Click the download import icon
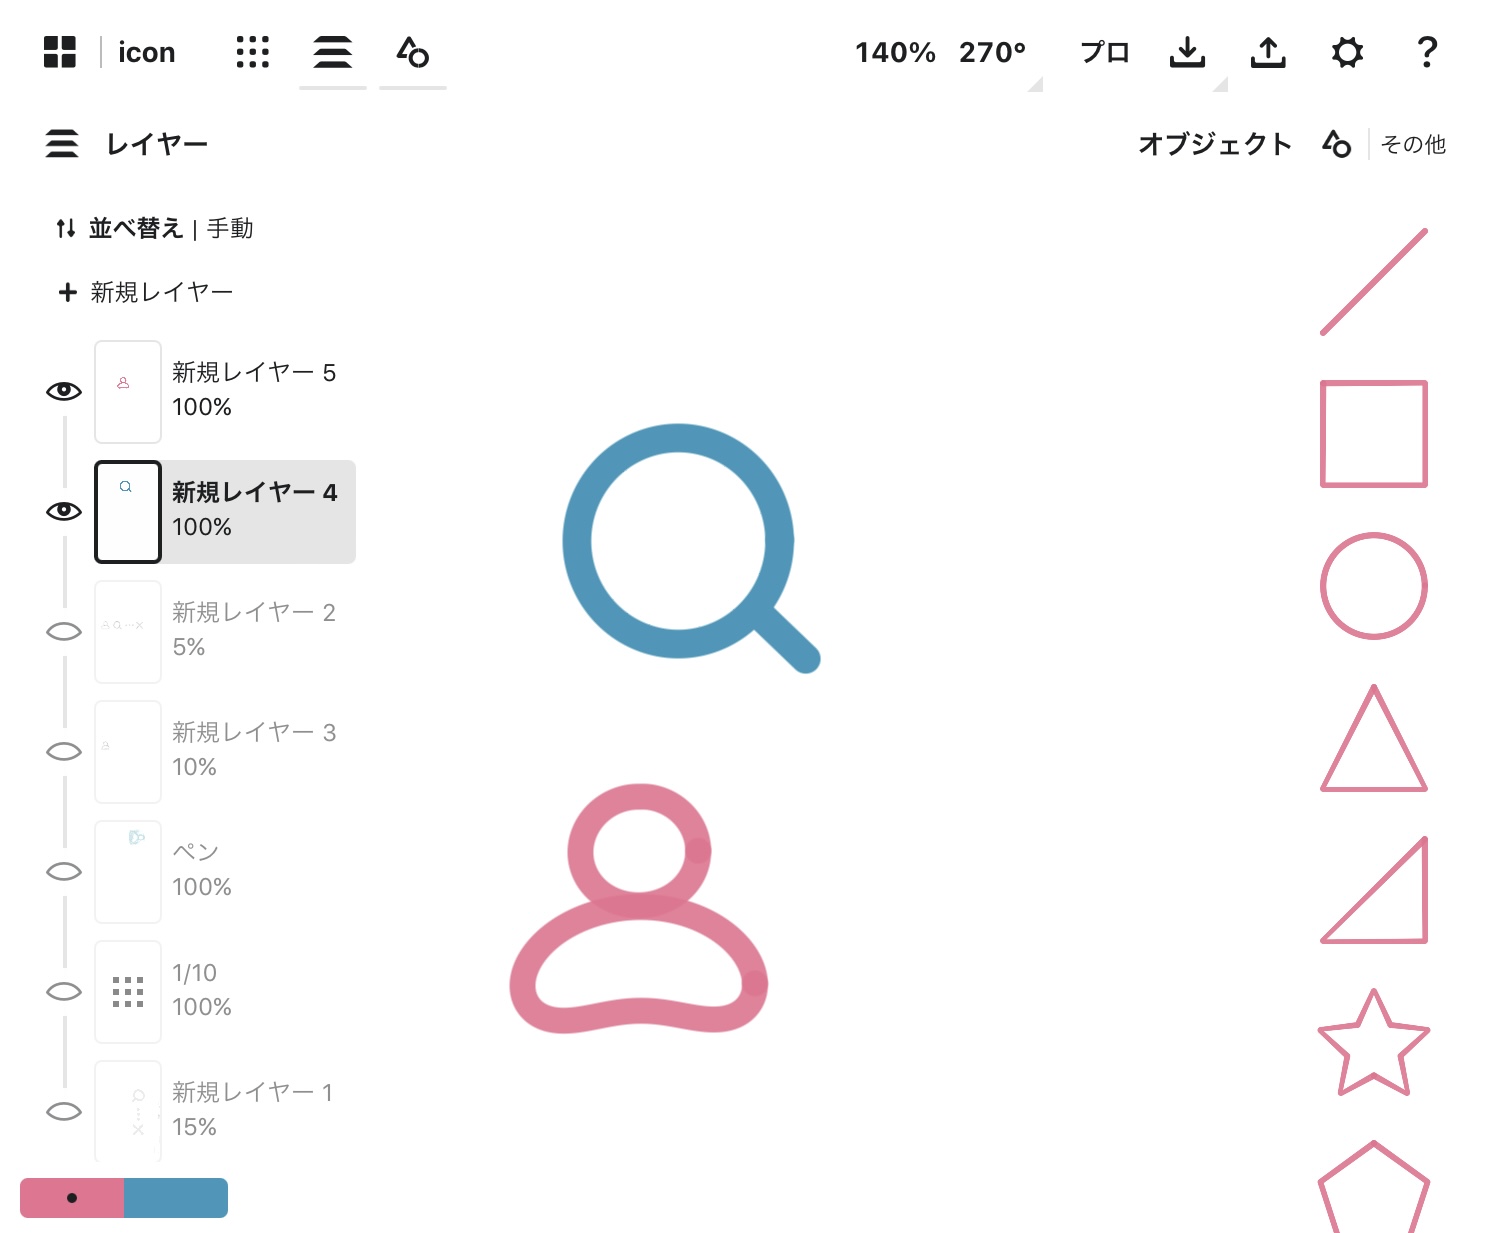Viewport: 1488px width, 1233px height. (1187, 52)
